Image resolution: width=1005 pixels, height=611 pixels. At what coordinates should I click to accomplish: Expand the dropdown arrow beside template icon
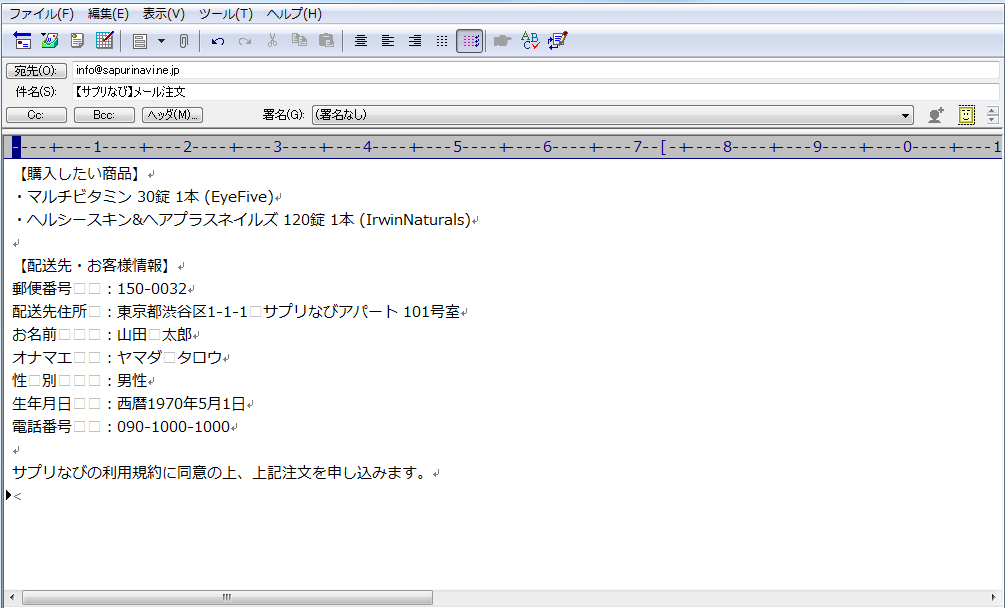161,41
